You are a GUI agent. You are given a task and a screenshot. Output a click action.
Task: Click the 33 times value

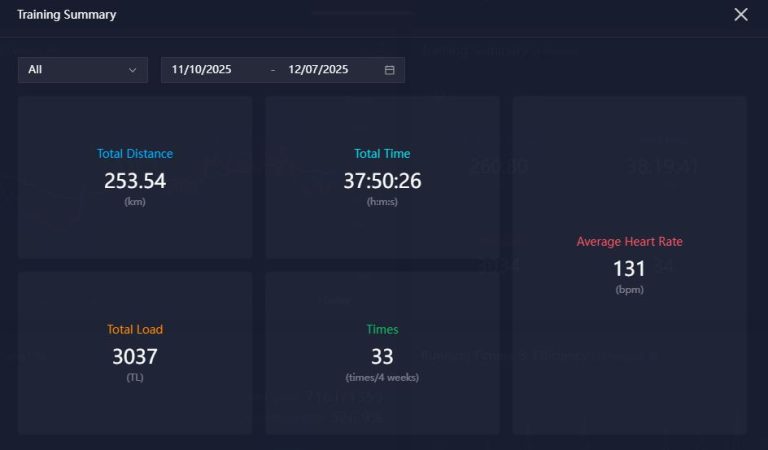[x=382, y=356]
